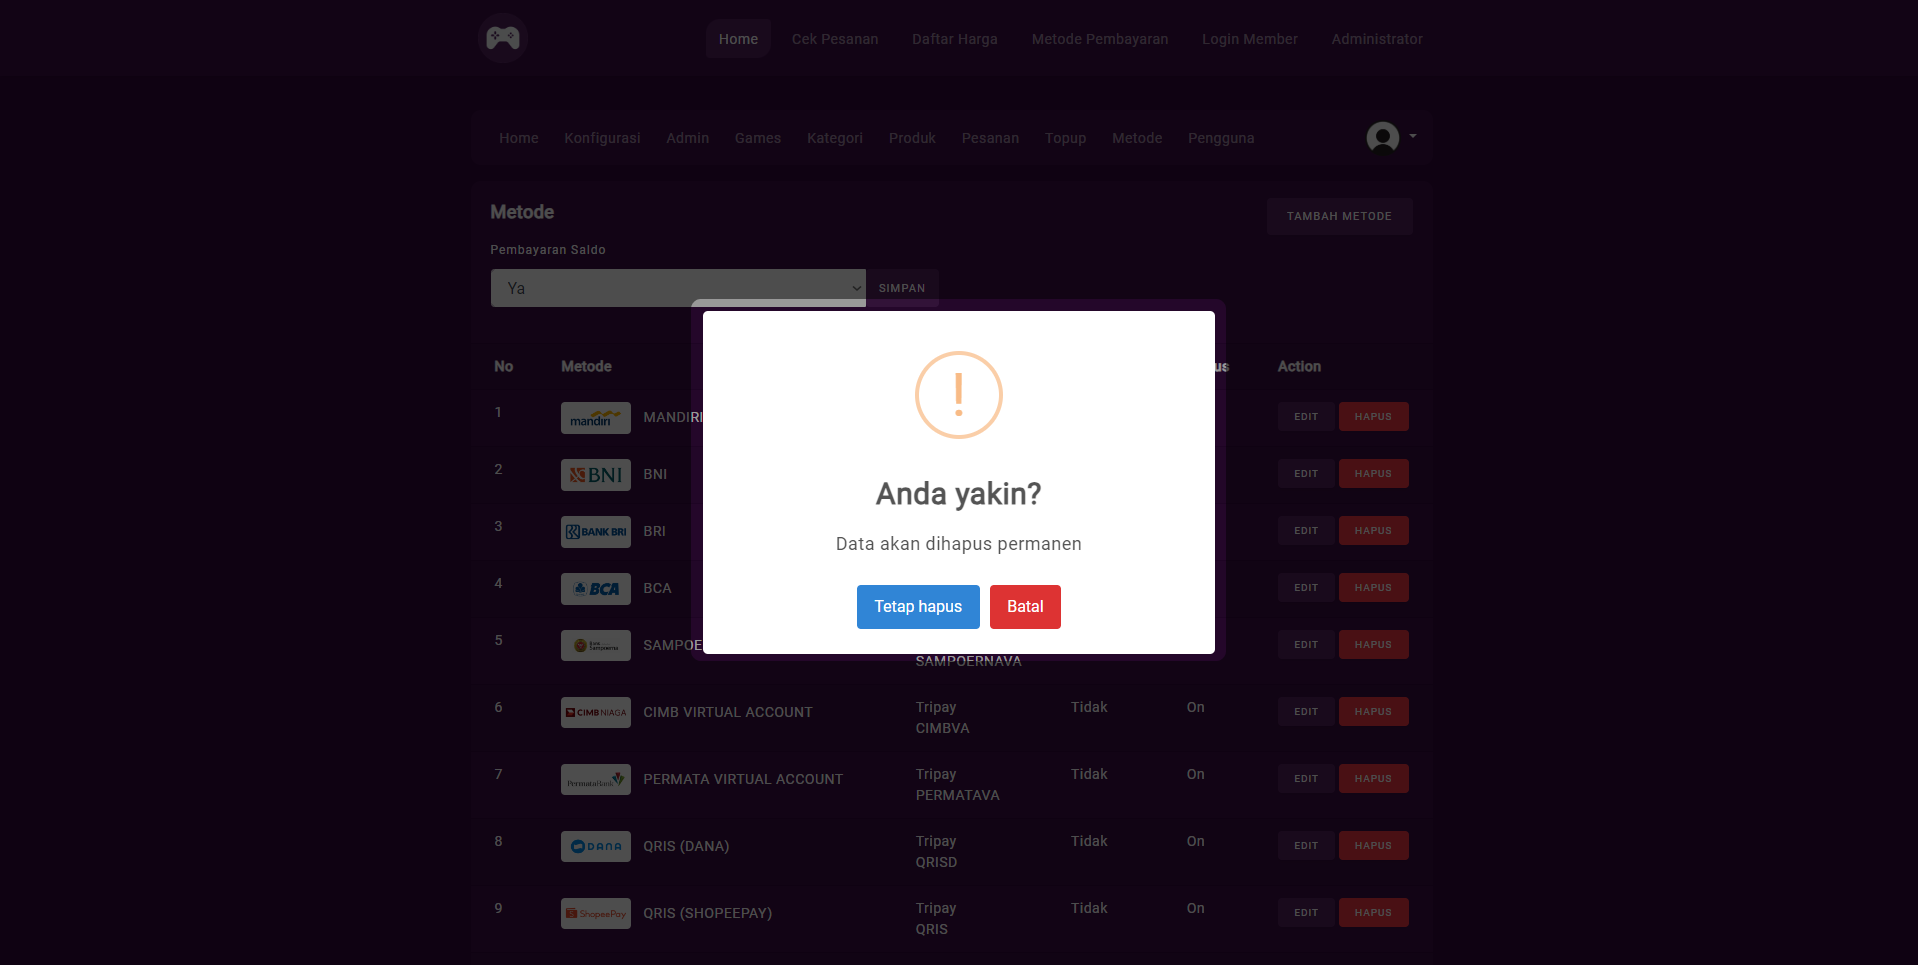1918x965 pixels.
Task: Click the SIMPAN button
Action: 902,288
